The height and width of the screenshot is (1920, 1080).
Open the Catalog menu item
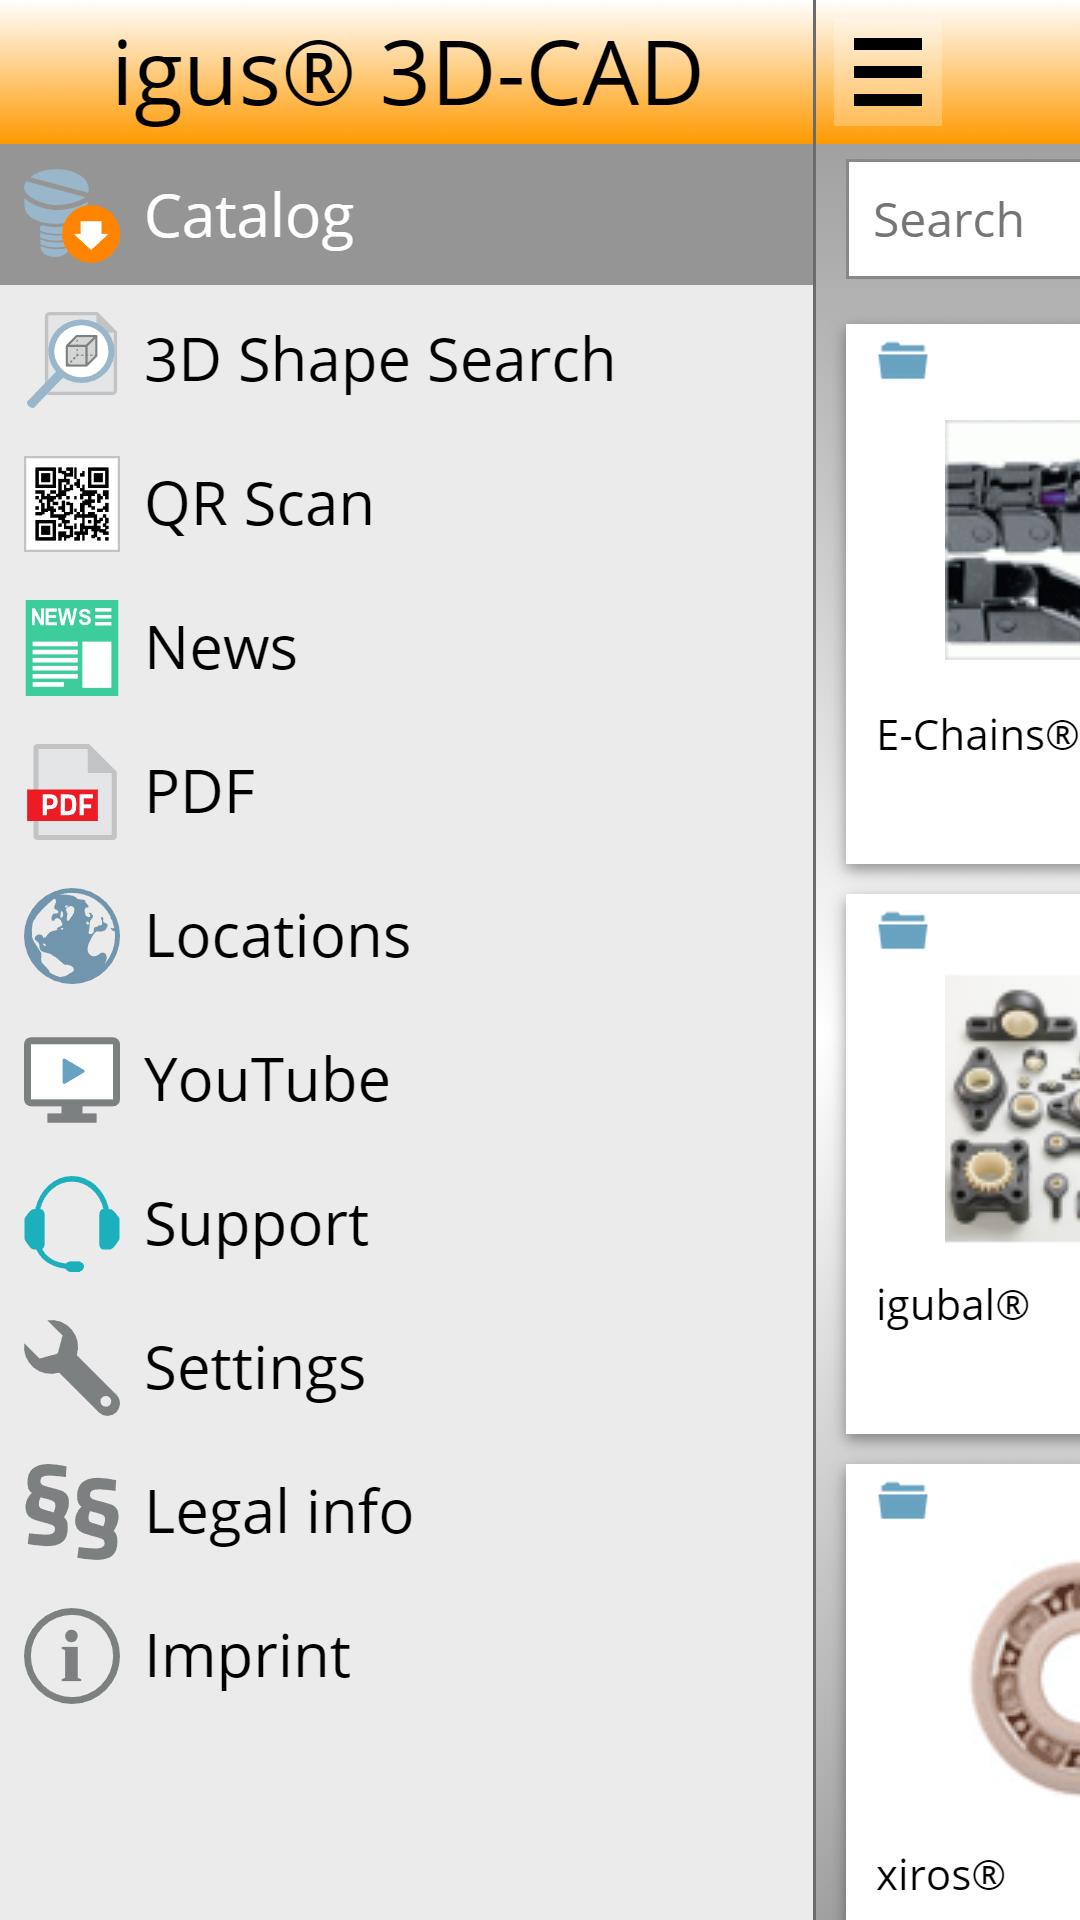click(406, 216)
